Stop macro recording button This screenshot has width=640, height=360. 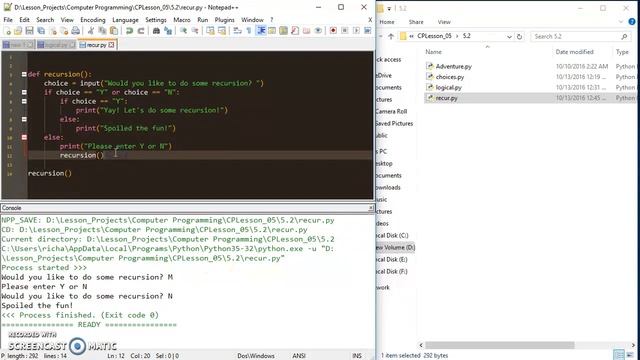[x=344, y=31]
